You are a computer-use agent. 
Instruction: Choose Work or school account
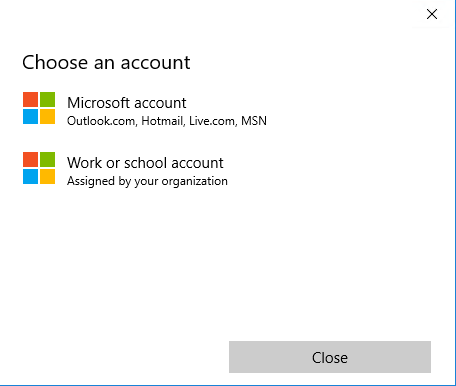[125, 168]
